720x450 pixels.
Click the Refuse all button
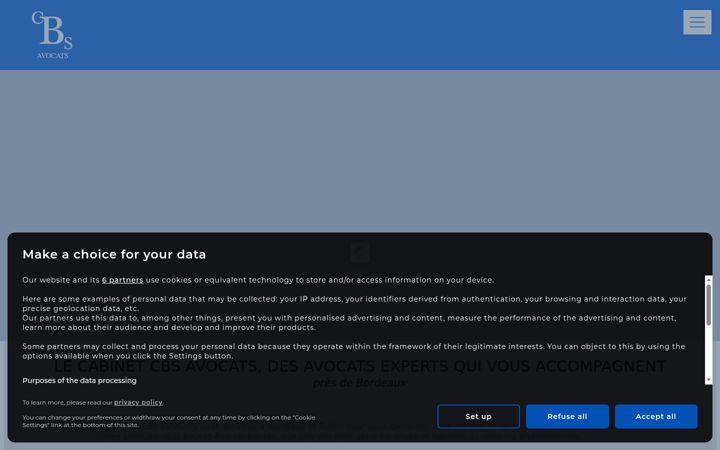(567, 416)
